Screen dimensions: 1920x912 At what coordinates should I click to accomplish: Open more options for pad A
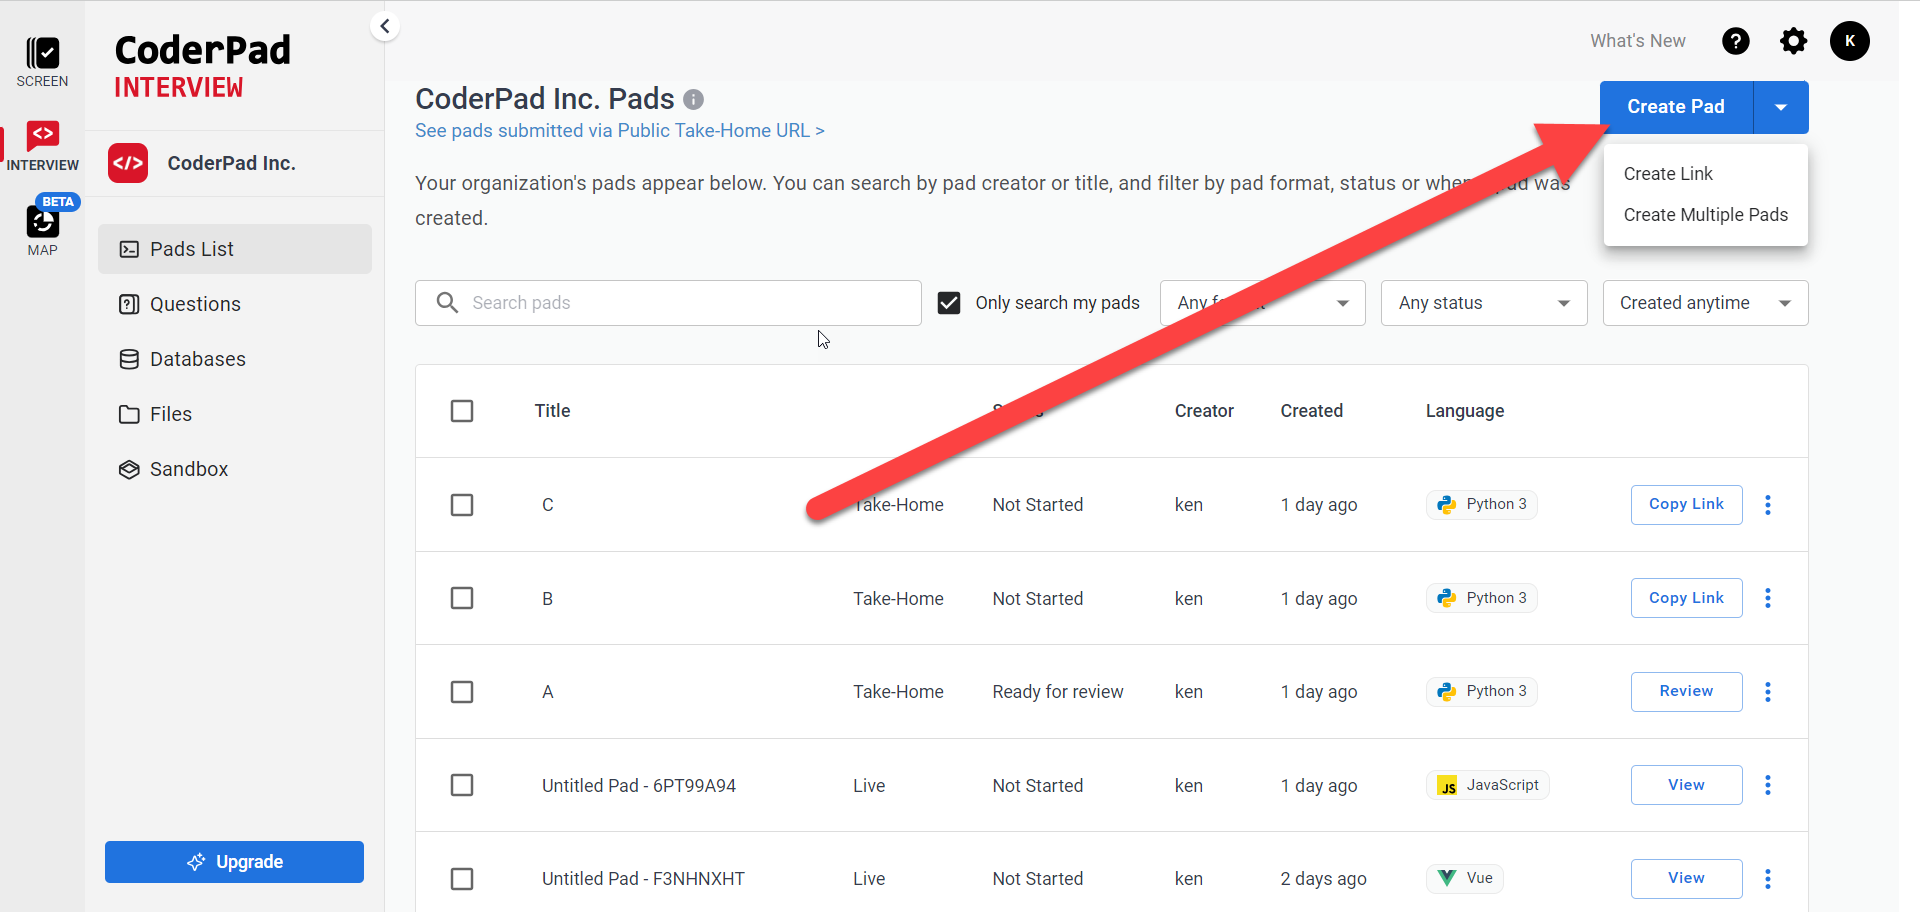(1767, 692)
